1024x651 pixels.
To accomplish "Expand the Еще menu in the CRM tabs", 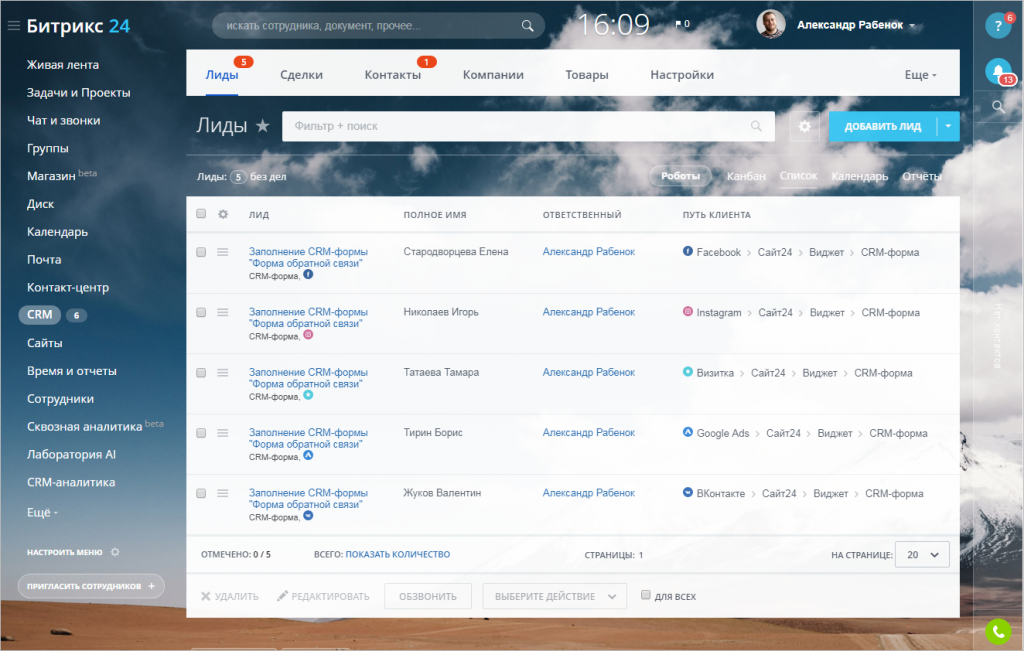I will tap(920, 75).
